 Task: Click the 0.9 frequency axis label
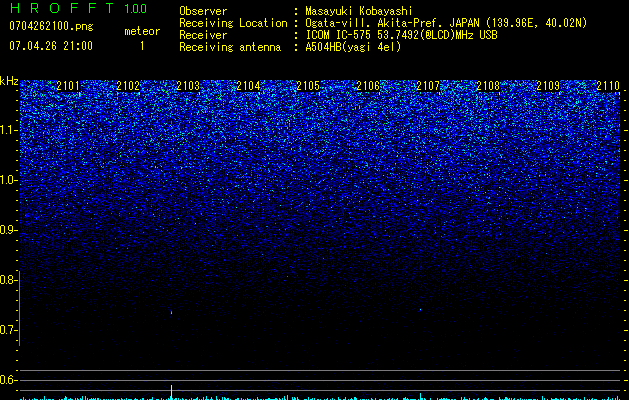9,230
